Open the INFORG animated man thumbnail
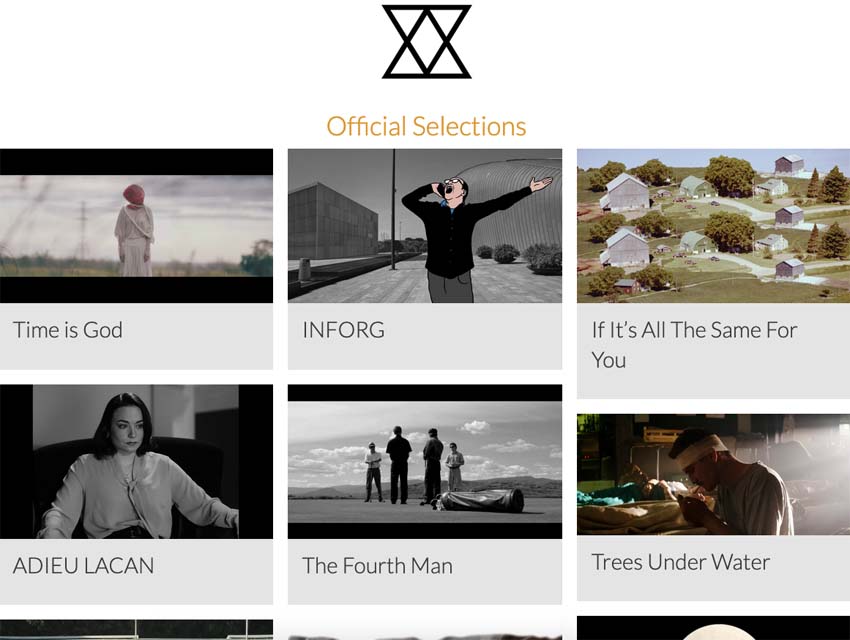Viewport: 850px width, 640px height. [425, 226]
